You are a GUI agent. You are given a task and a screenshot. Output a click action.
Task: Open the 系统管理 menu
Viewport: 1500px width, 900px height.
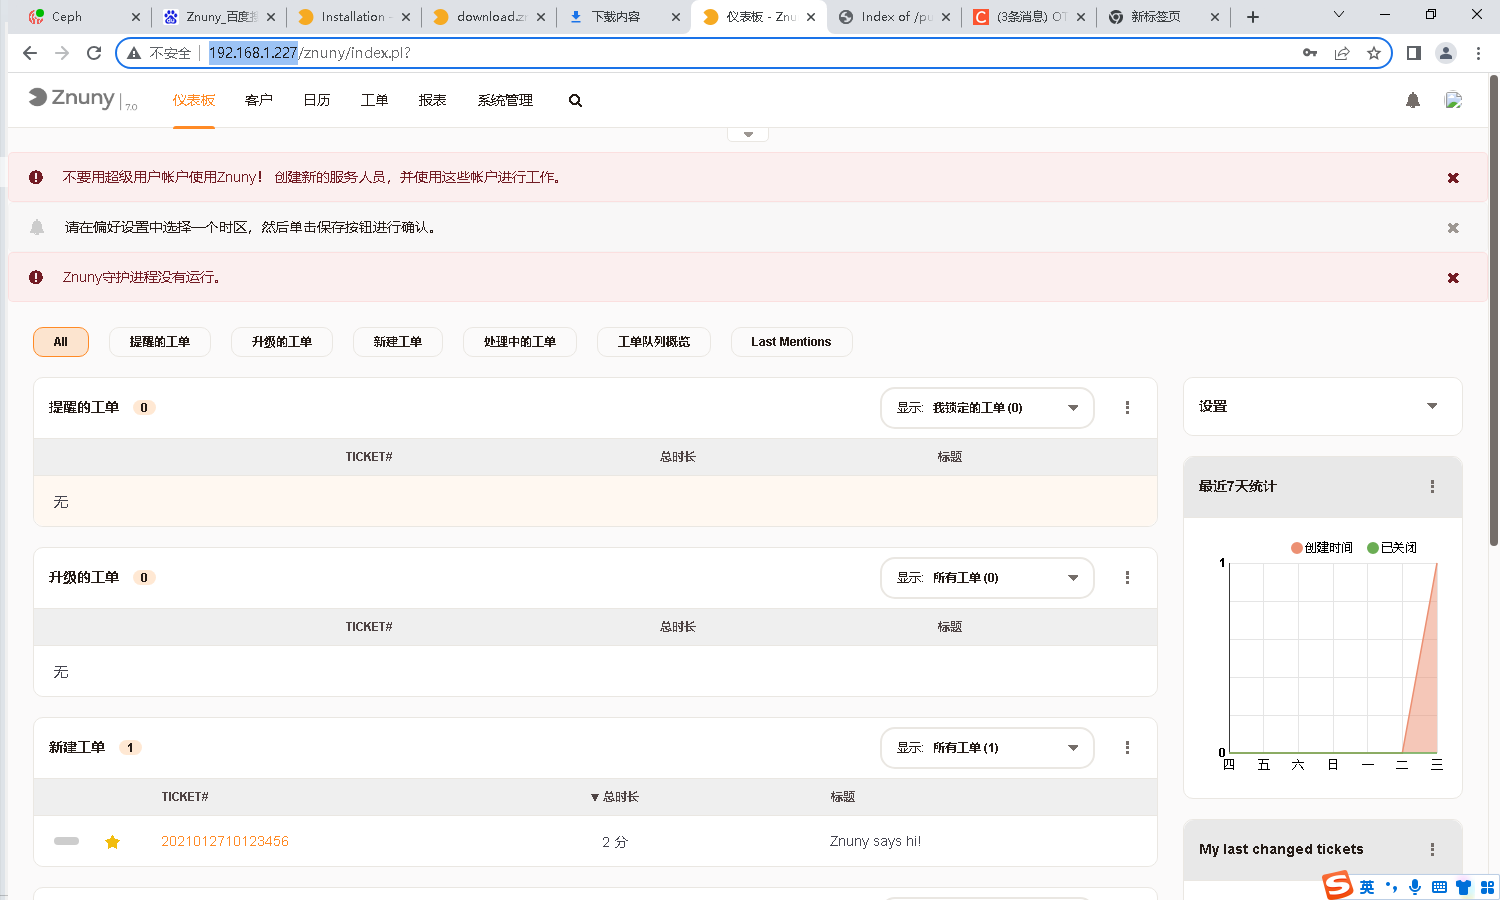point(505,100)
